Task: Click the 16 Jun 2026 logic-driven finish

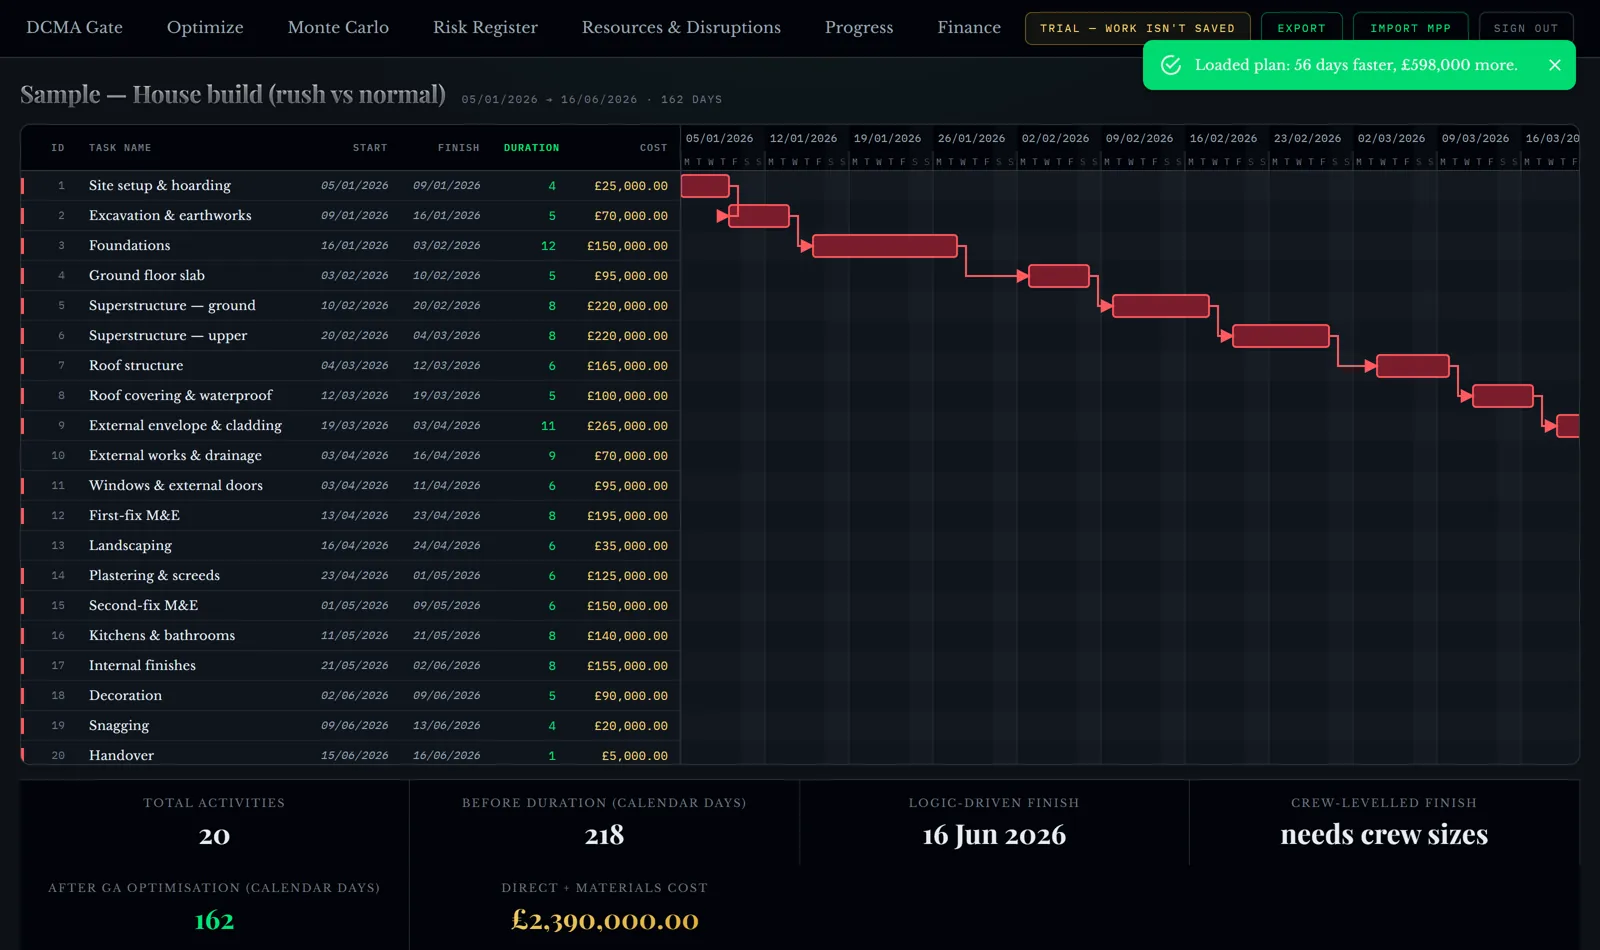Action: (994, 835)
